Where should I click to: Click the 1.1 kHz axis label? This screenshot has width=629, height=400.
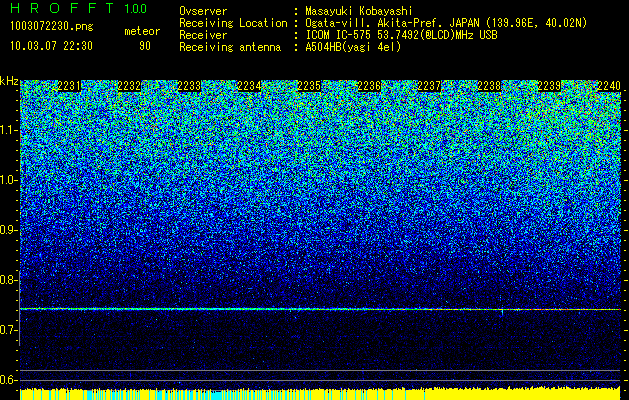8,130
